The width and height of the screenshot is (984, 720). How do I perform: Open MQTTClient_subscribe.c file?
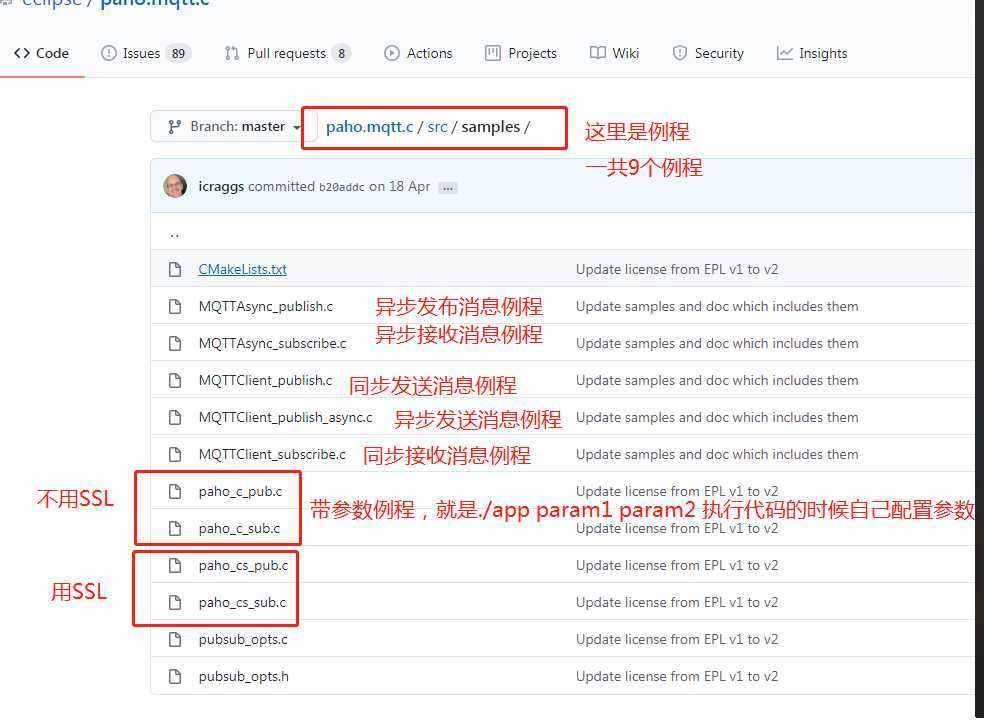272,454
